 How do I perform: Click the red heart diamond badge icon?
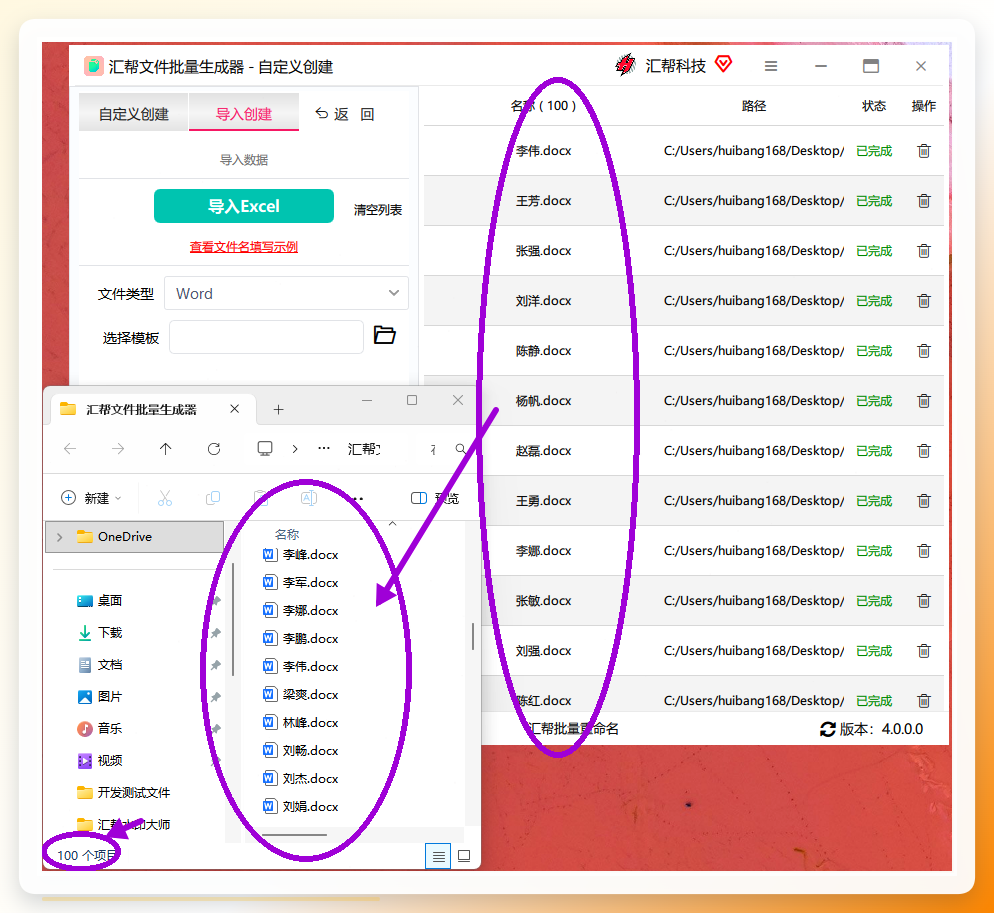tap(723, 64)
